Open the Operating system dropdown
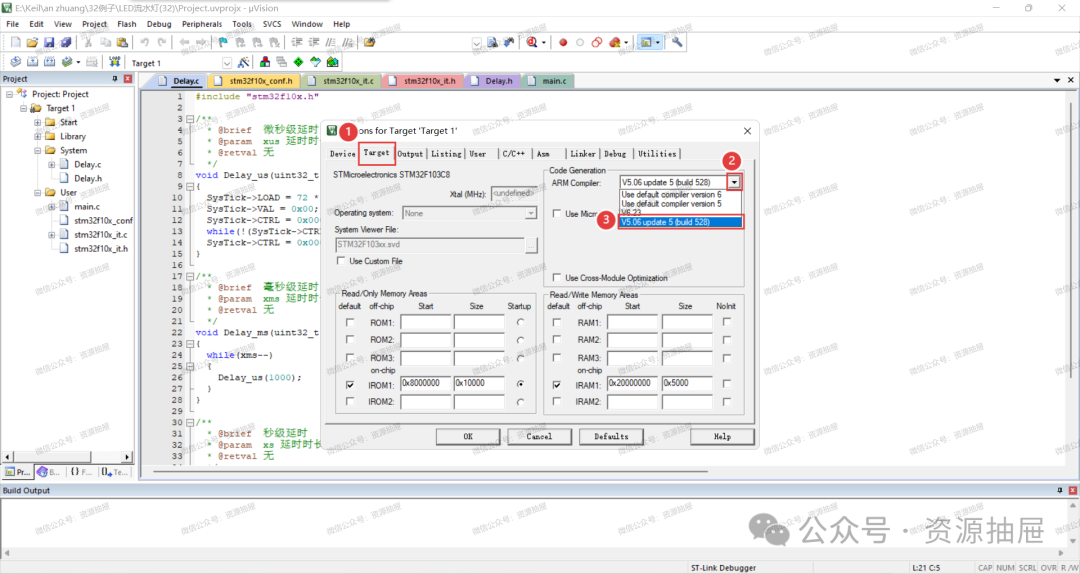This screenshot has height=574, width=1080. 531,214
